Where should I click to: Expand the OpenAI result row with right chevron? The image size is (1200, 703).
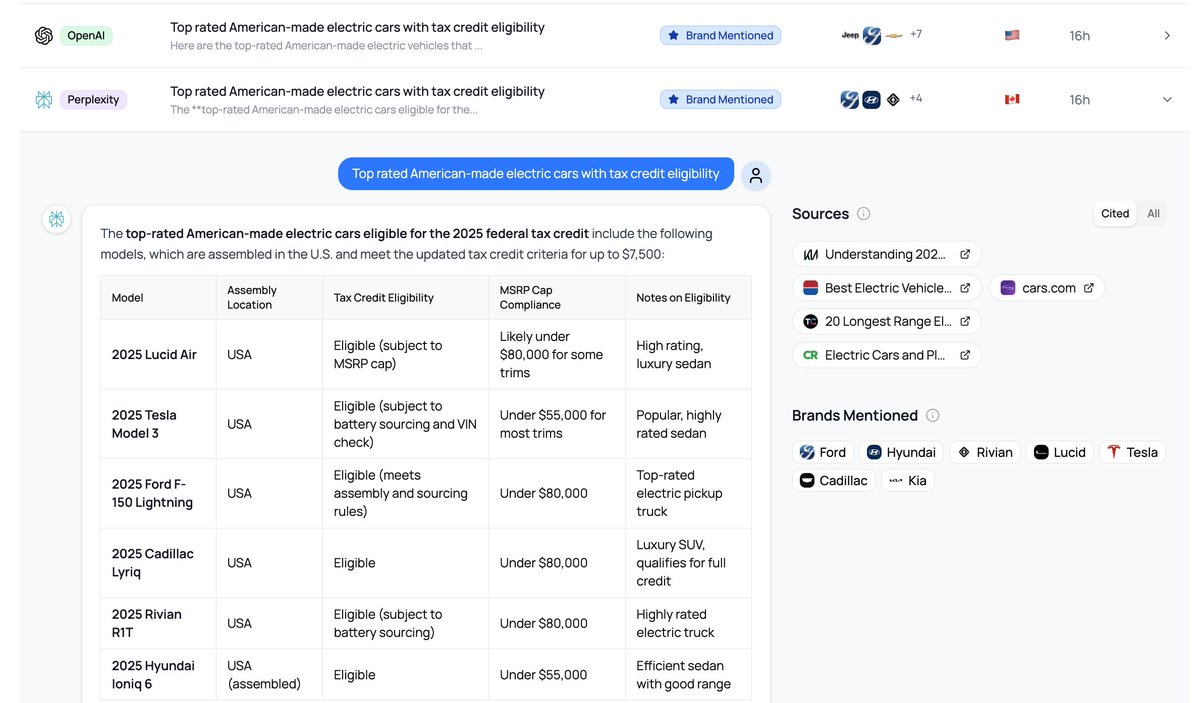[x=1167, y=35]
